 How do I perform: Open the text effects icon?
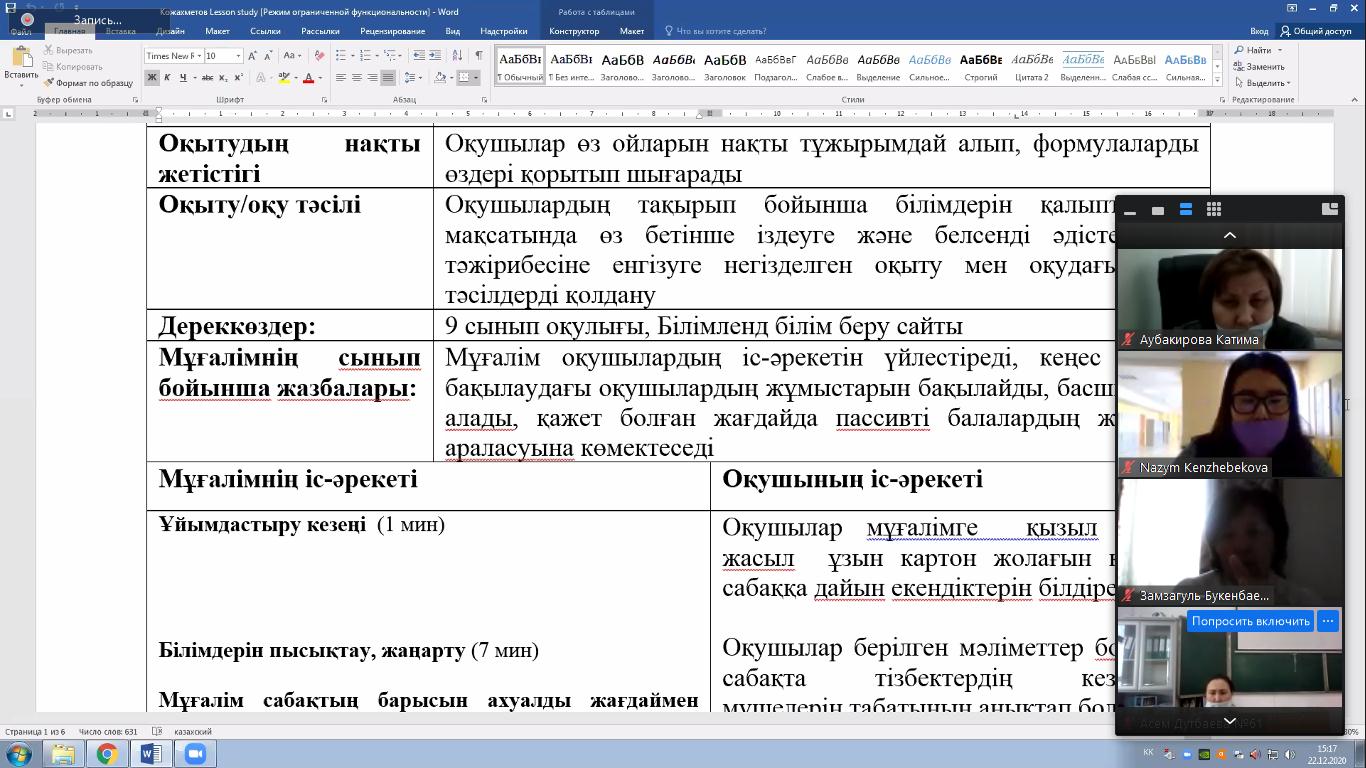[x=262, y=78]
